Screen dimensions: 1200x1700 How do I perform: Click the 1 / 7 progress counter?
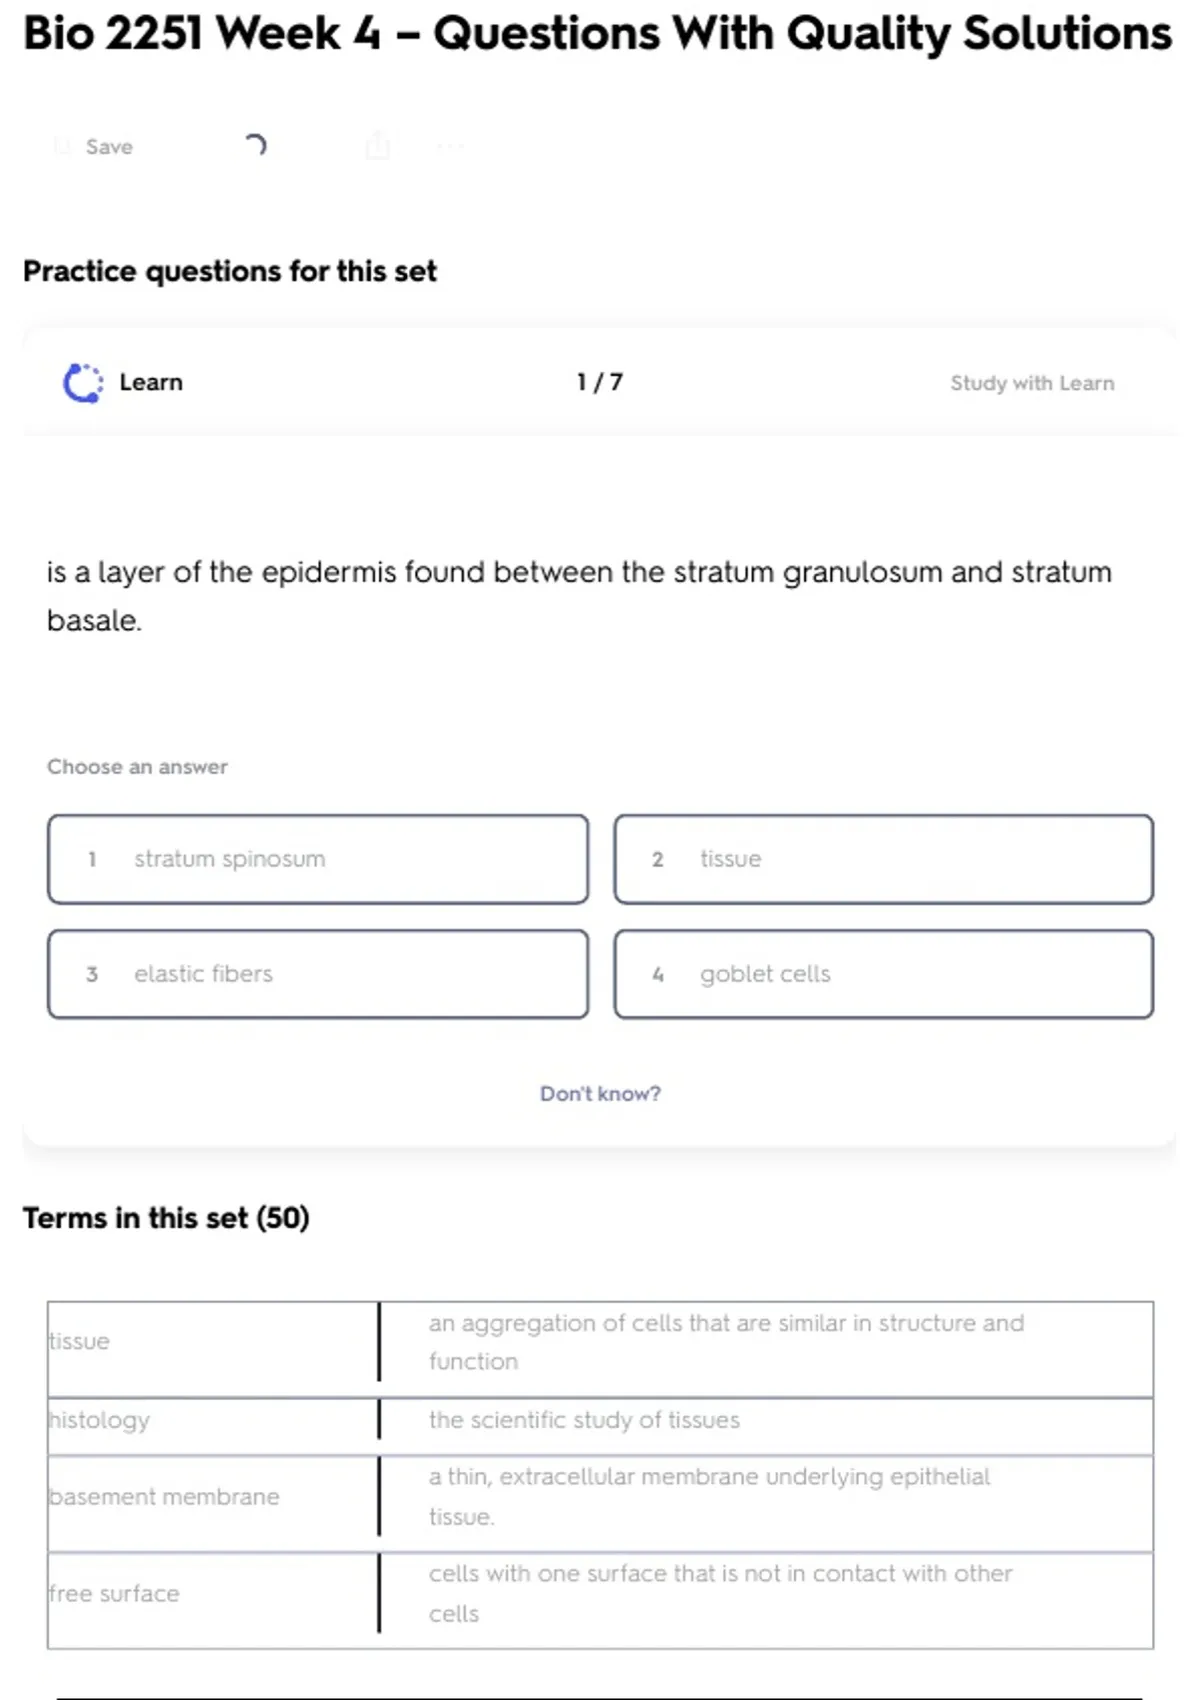click(x=599, y=382)
